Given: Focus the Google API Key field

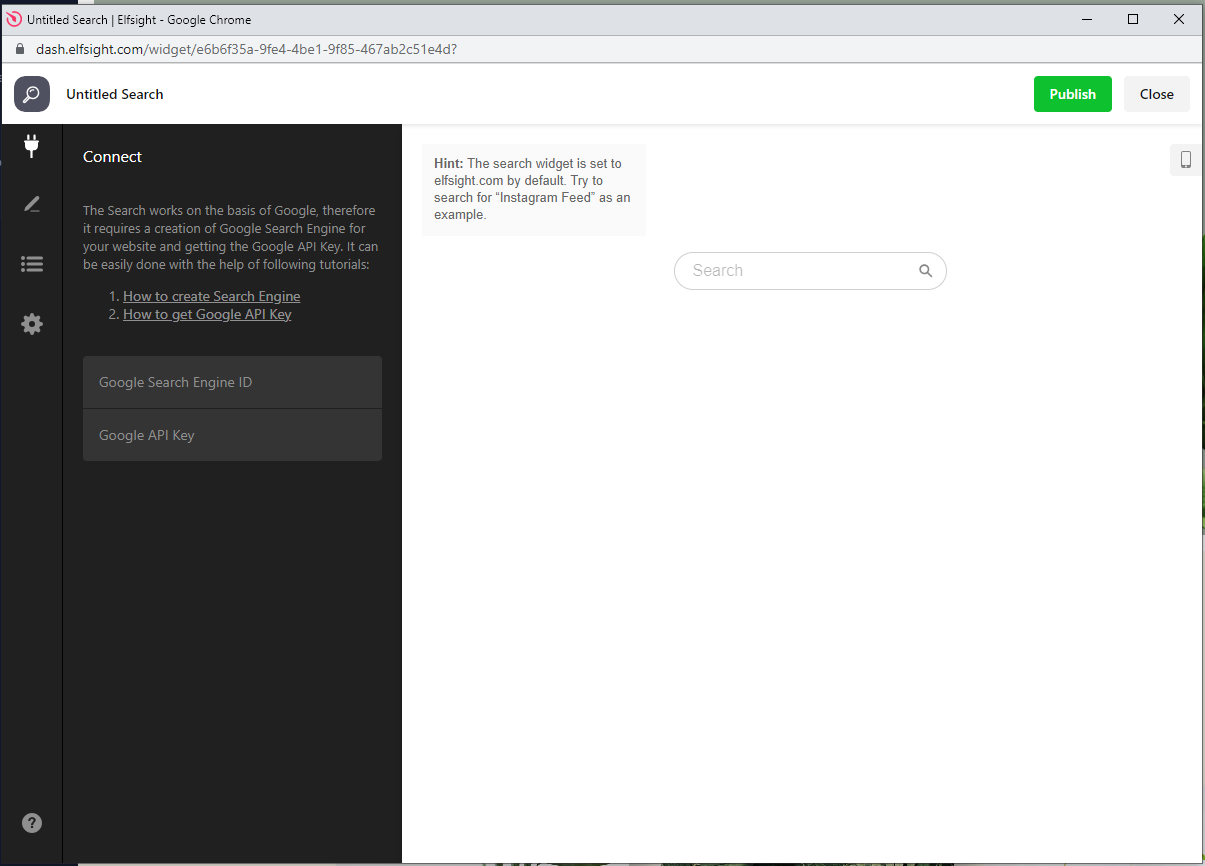Looking at the screenshot, I should (x=232, y=435).
